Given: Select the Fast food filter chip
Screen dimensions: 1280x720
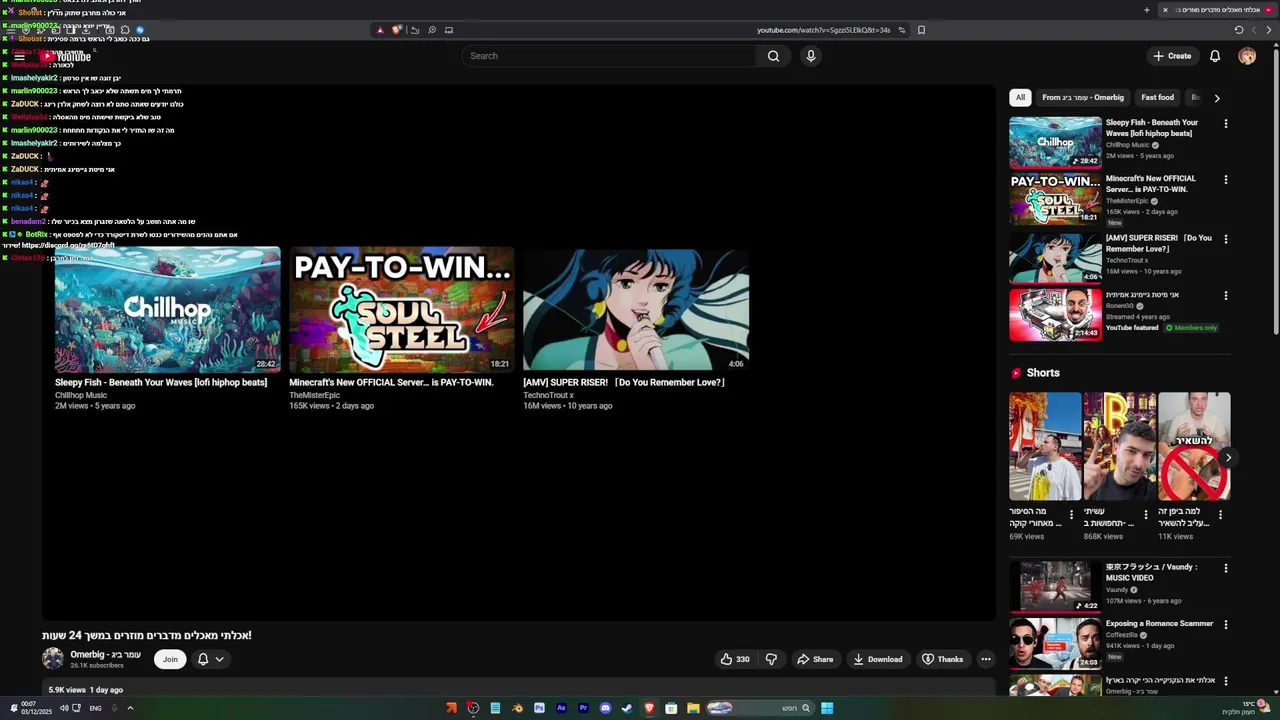Looking at the screenshot, I should coord(1158,98).
